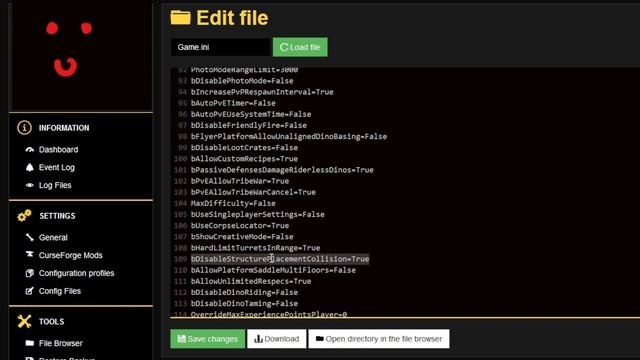640x360 pixels.
Task: Click the Game.ini filename field
Action: click(220, 47)
